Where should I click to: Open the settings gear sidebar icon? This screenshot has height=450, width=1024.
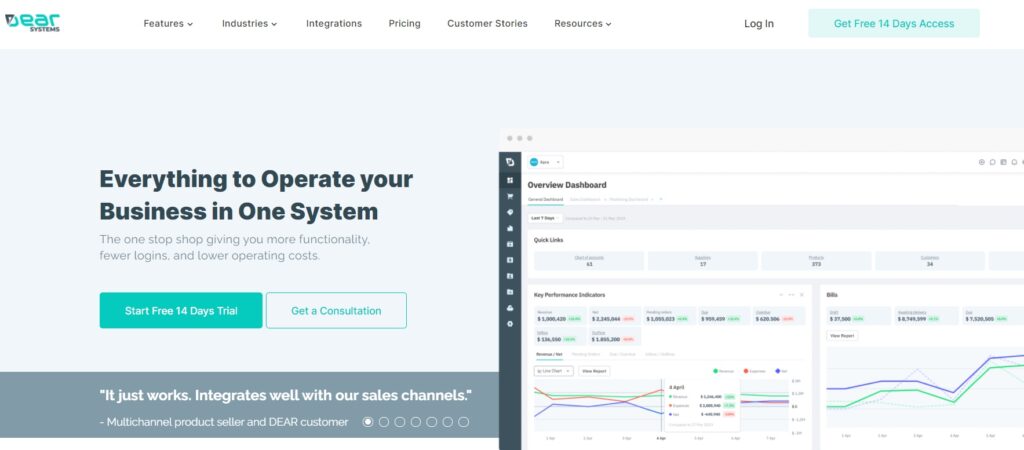pos(510,324)
